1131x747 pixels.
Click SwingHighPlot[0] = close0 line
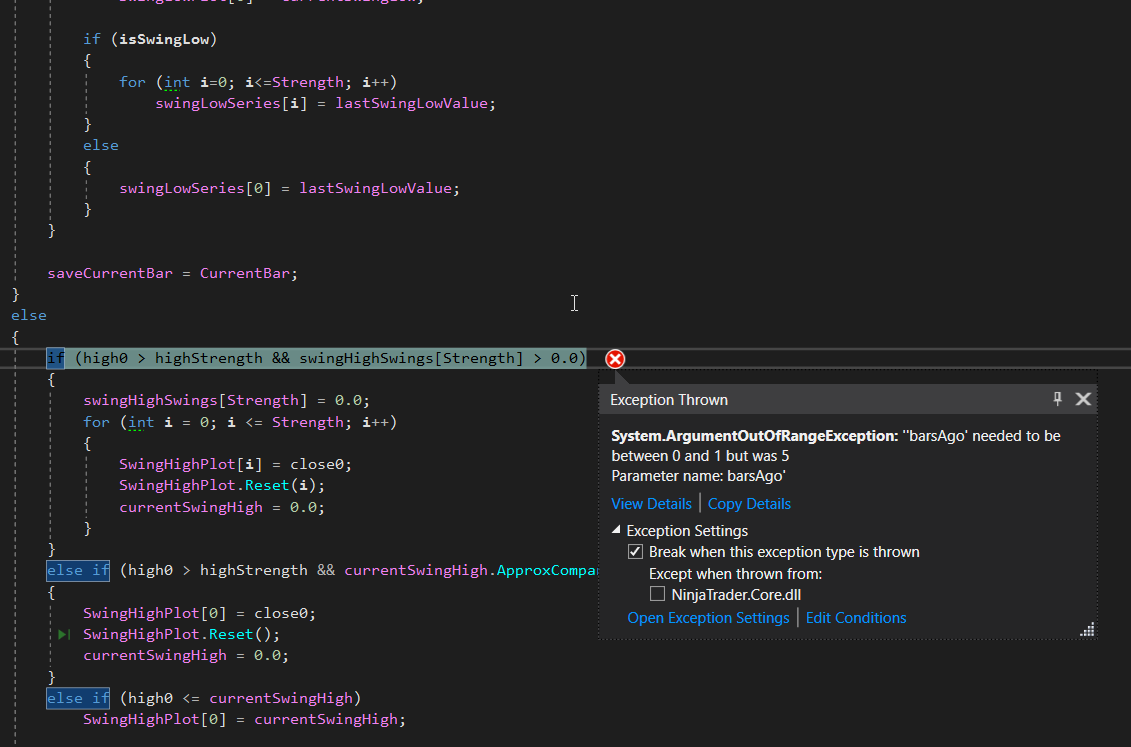tap(199, 613)
